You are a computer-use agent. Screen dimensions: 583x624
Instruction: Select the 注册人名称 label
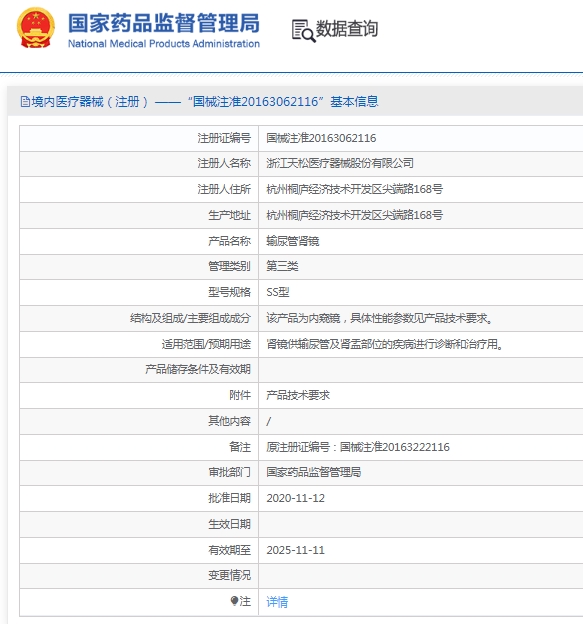point(224,163)
